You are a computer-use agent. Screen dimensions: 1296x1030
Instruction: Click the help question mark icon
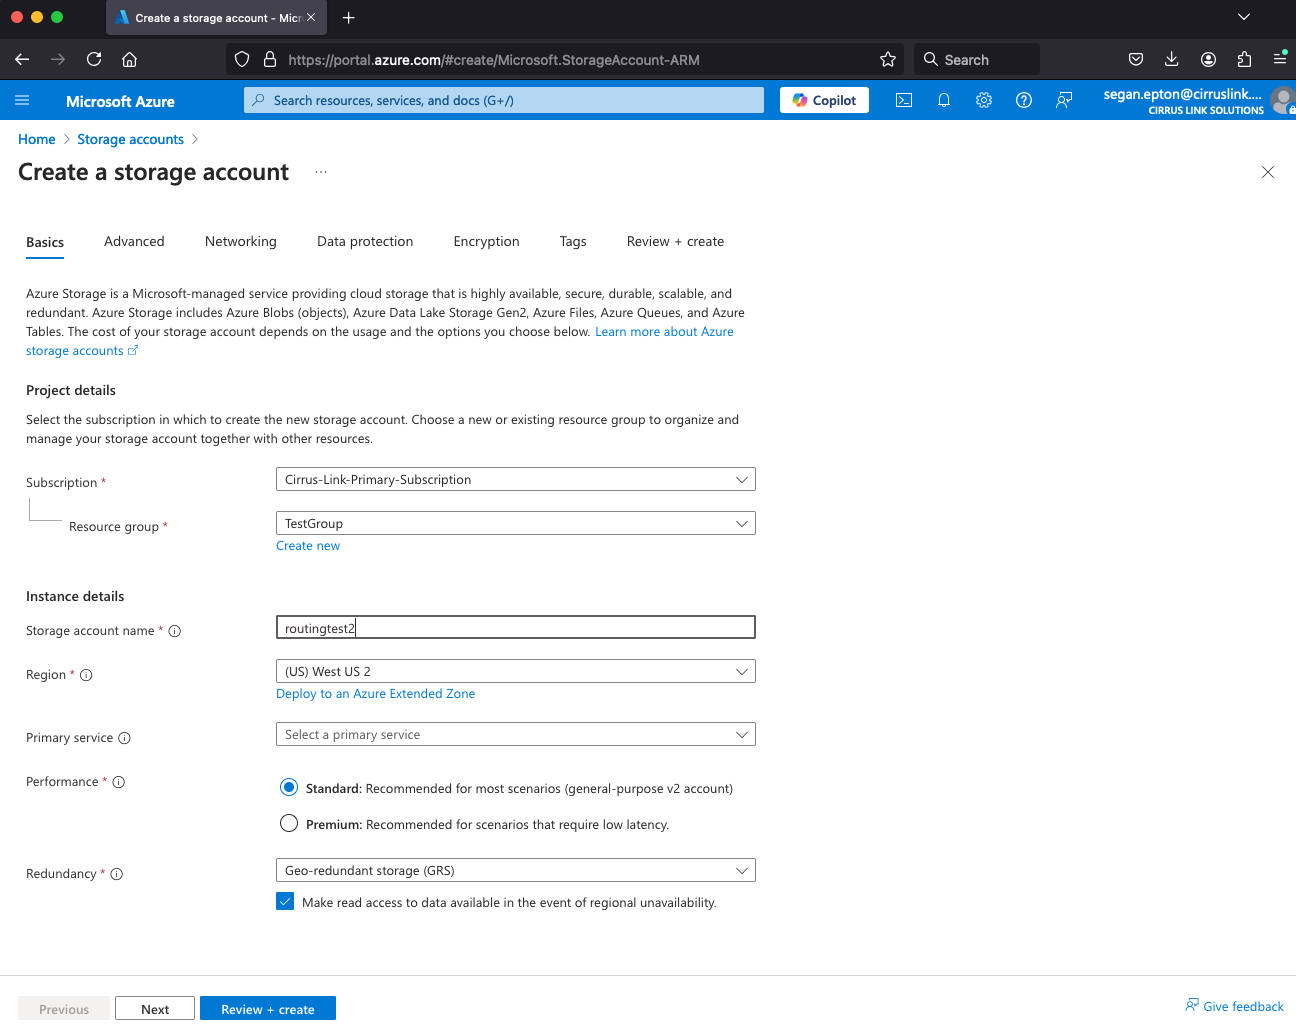click(x=1024, y=100)
